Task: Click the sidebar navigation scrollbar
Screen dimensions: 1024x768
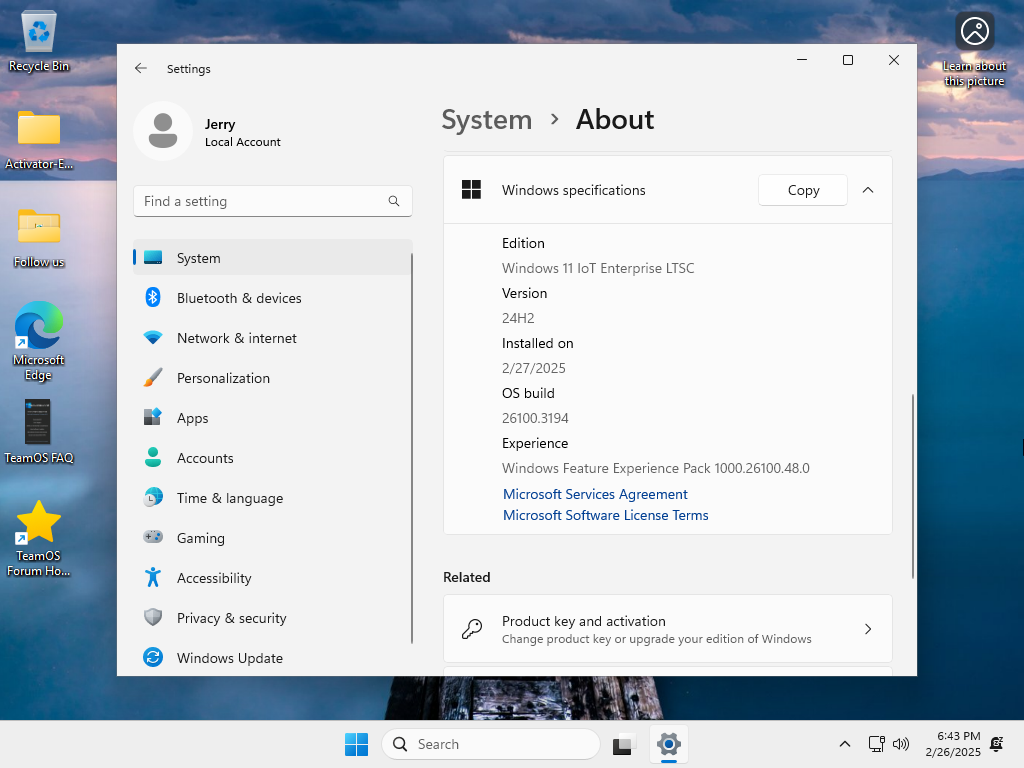Action: pos(412,447)
